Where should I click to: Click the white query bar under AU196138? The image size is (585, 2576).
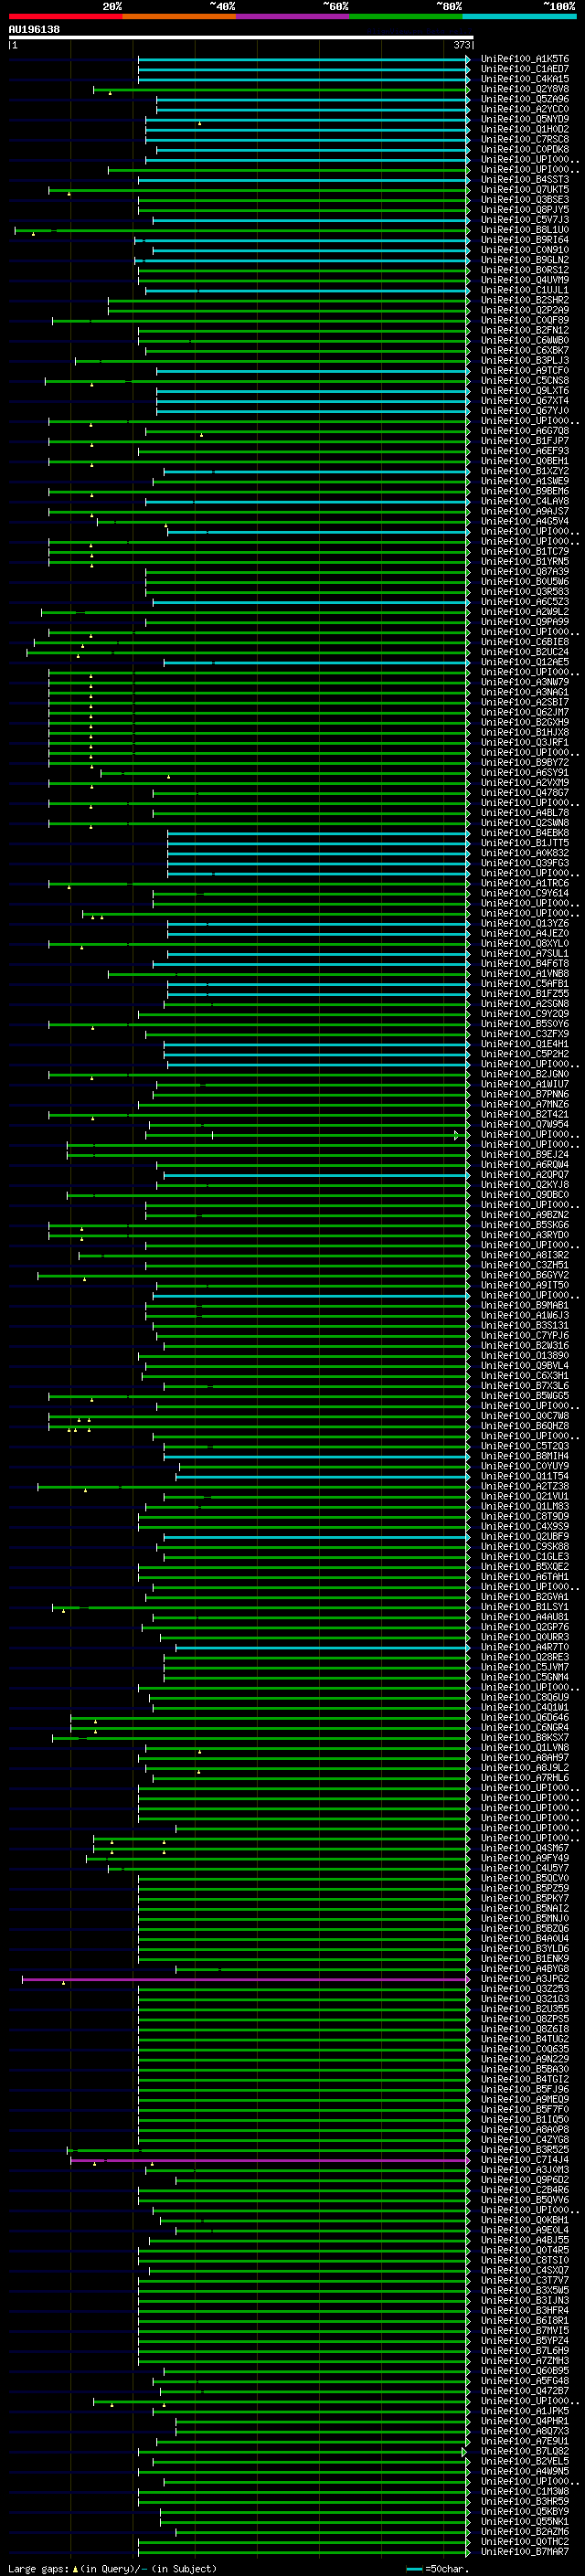[241, 38]
